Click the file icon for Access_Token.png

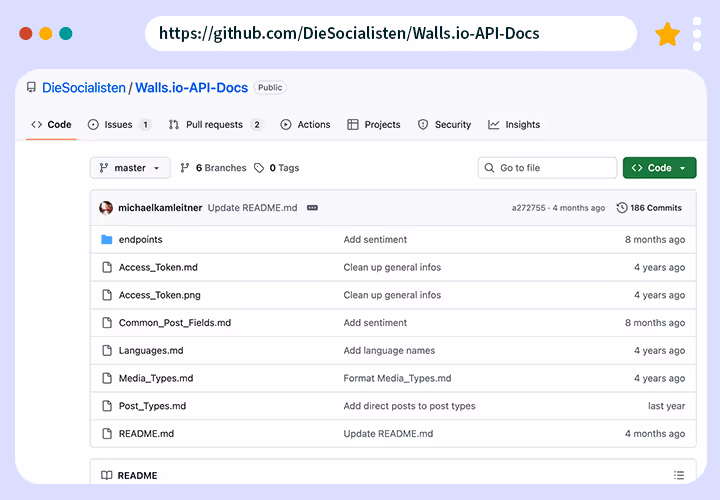107,295
